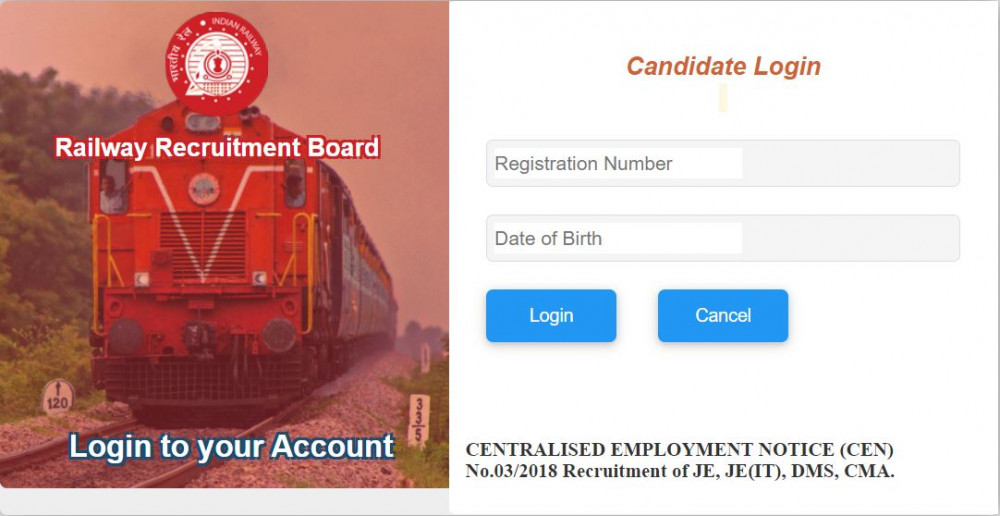
Task: Select the Candidate Login heading
Action: 723,67
